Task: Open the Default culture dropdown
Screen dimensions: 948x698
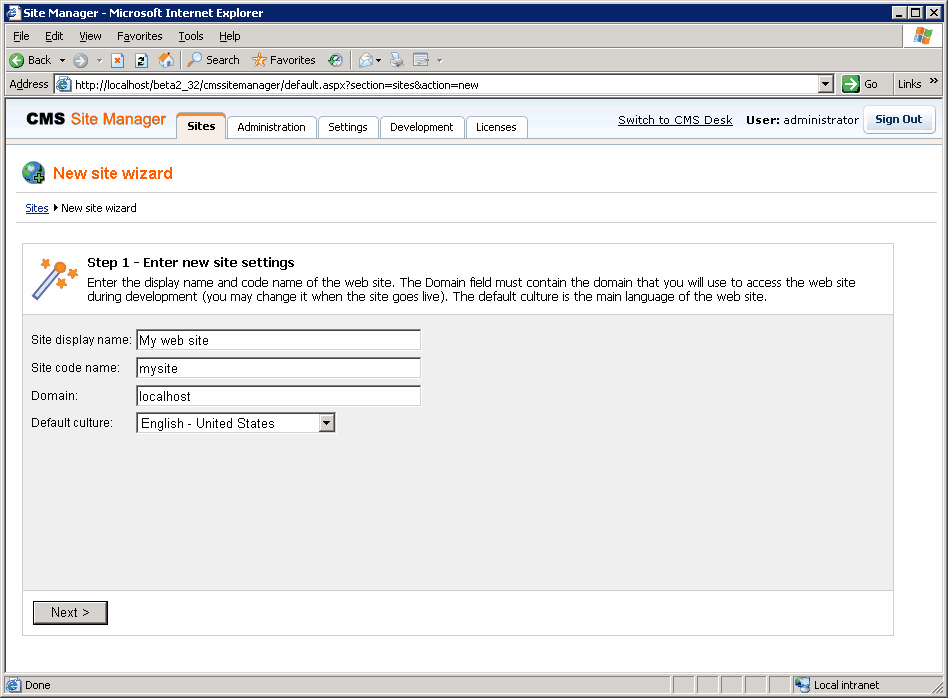Action: tap(236, 423)
